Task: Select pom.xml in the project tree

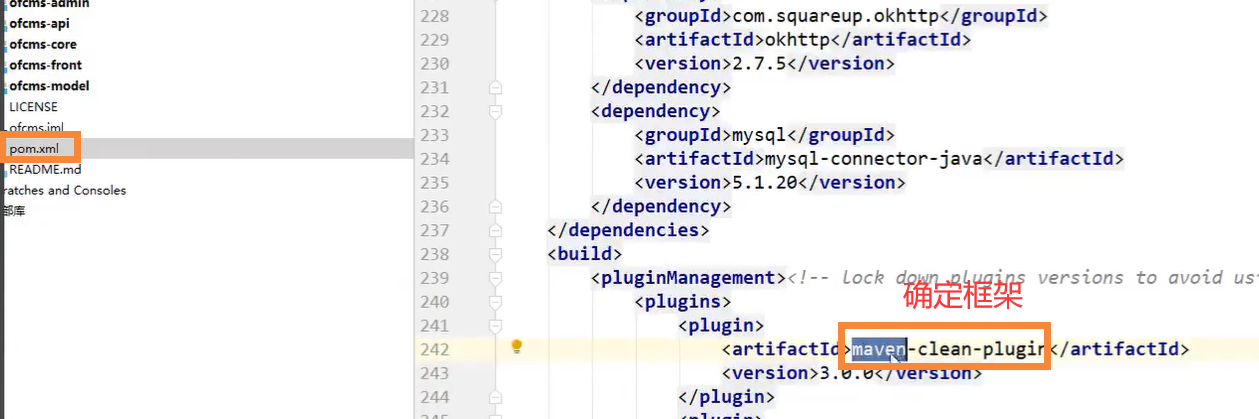Action: (x=34, y=148)
